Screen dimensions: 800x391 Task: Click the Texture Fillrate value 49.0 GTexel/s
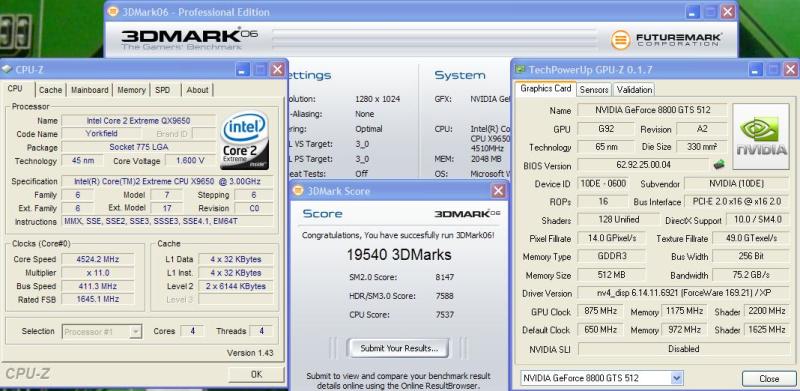751,238
